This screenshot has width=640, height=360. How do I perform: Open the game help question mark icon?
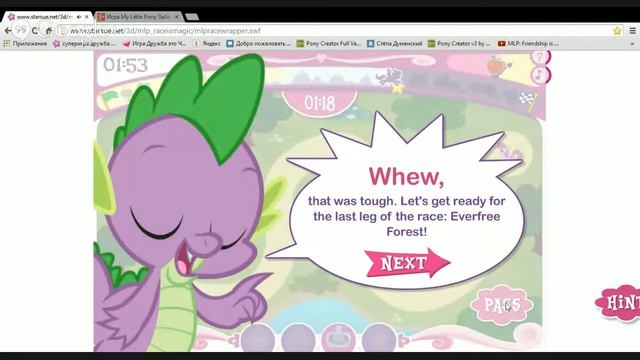540,58
